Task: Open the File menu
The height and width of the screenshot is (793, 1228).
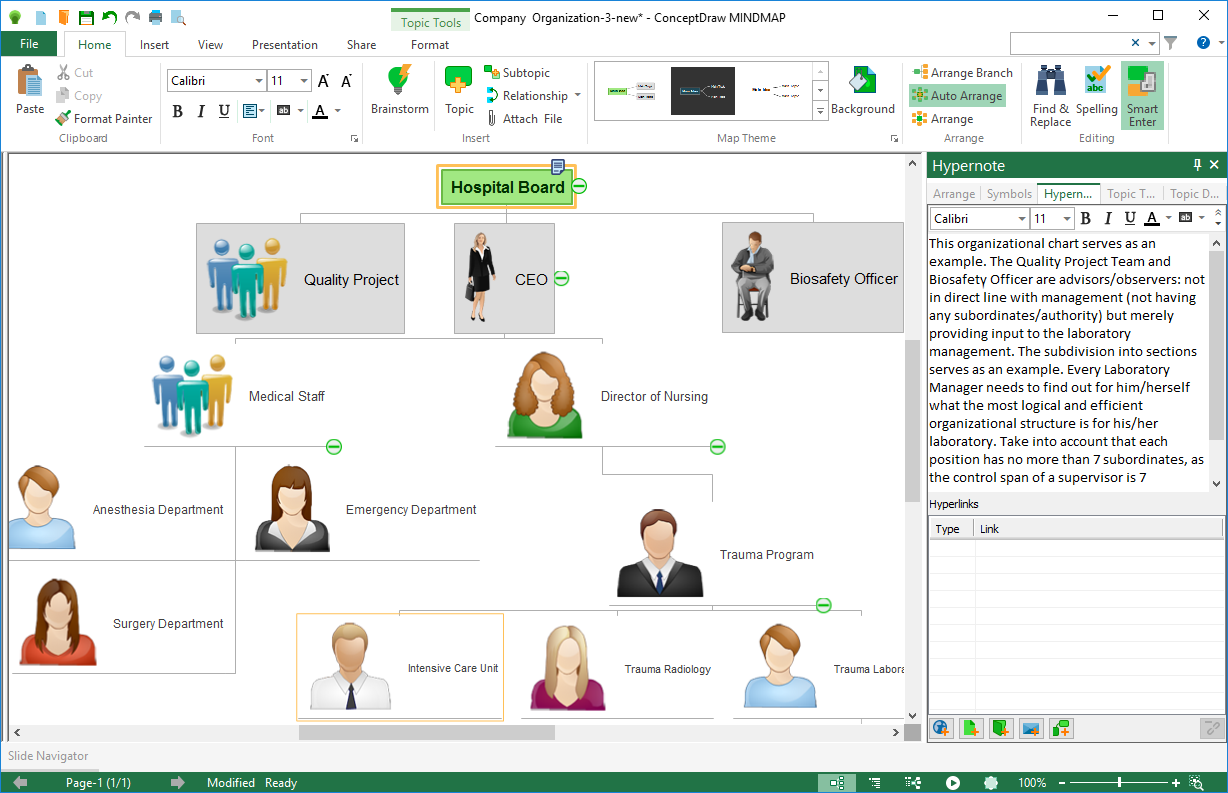Action: click(30, 44)
